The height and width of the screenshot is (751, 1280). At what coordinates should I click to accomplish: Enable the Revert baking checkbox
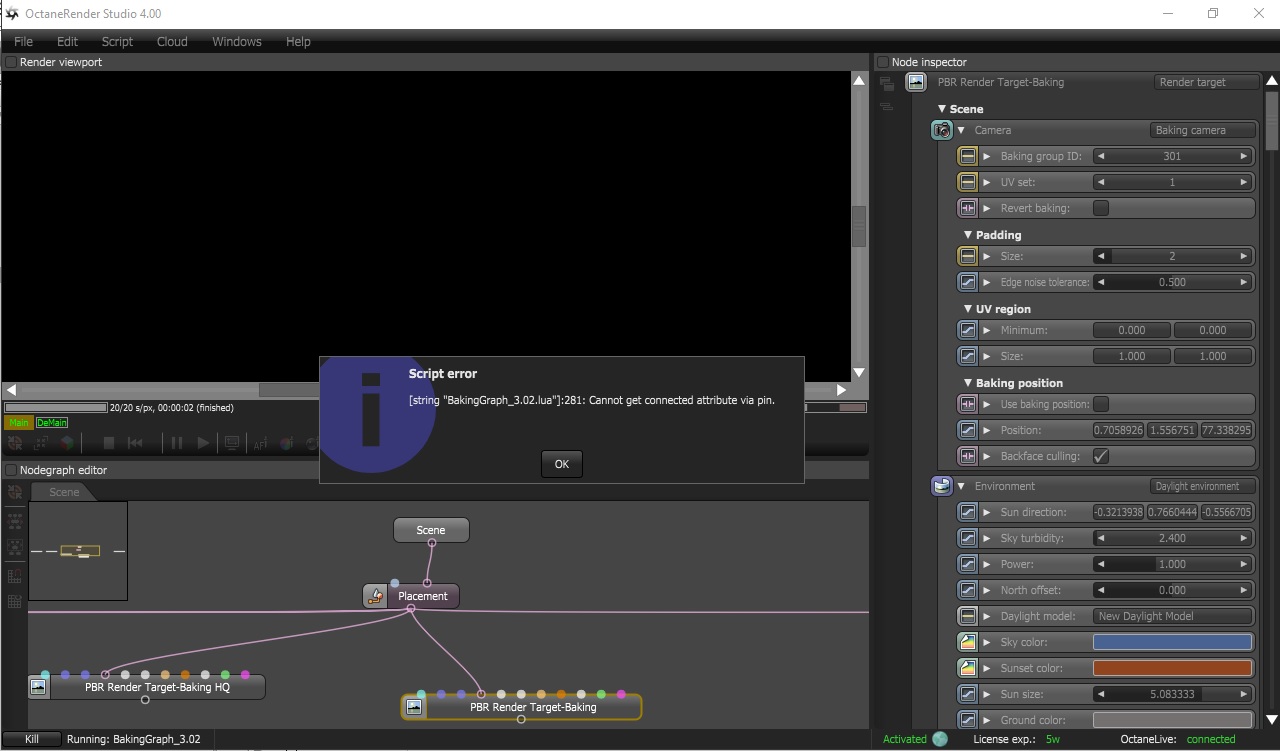[x=1101, y=208]
